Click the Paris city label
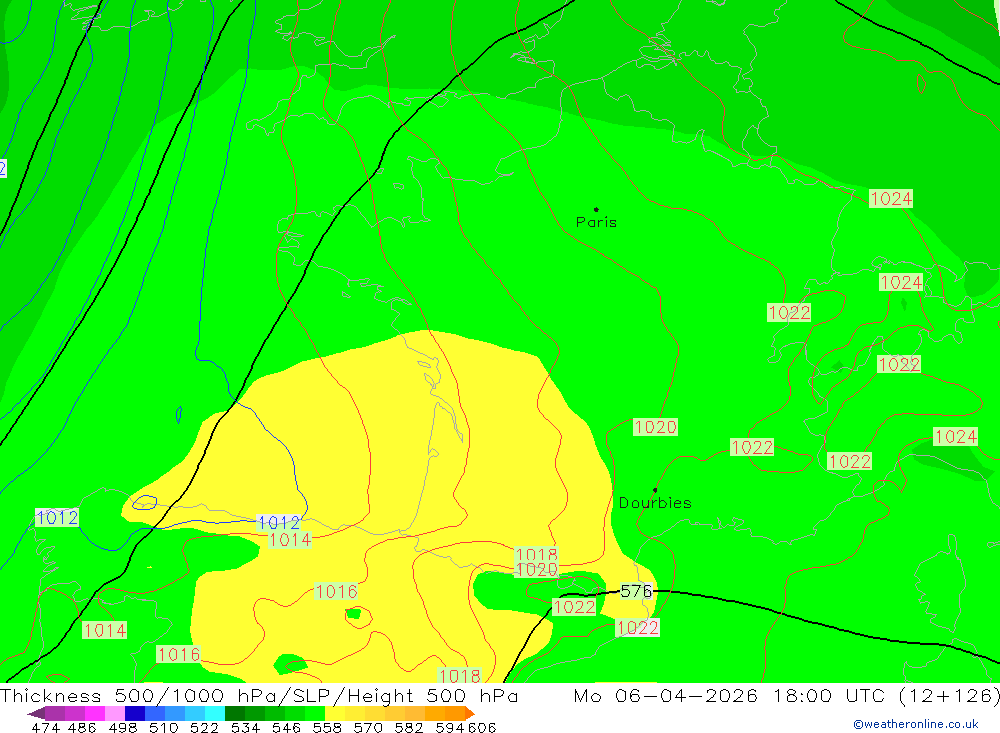The width and height of the screenshot is (1000, 733). pos(596,223)
